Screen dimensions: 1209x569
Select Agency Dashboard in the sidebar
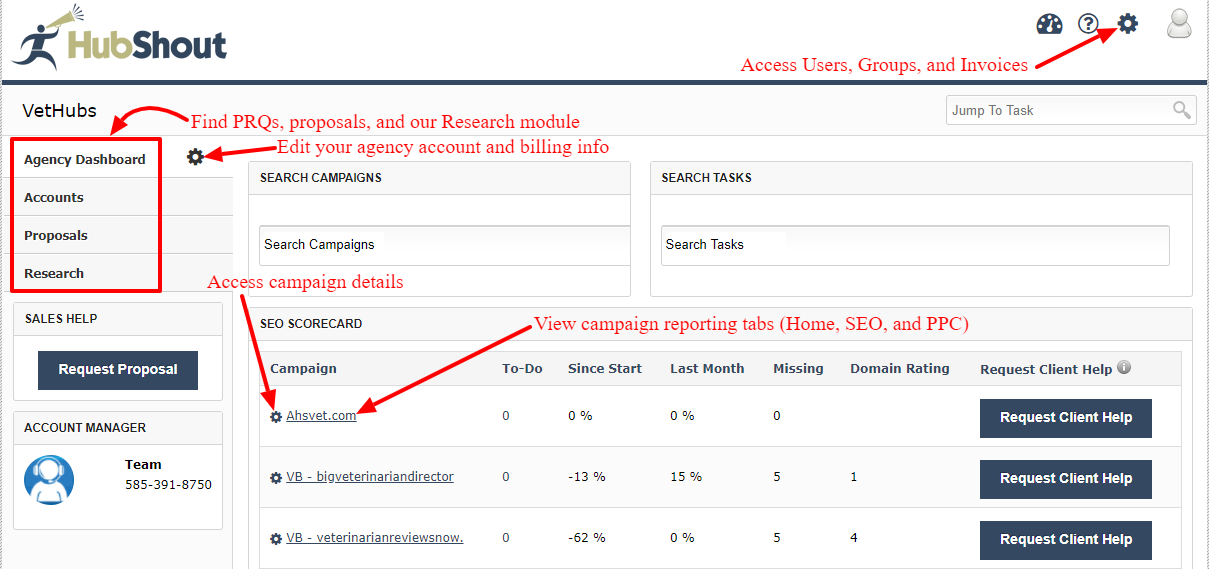click(x=85, y=159)
